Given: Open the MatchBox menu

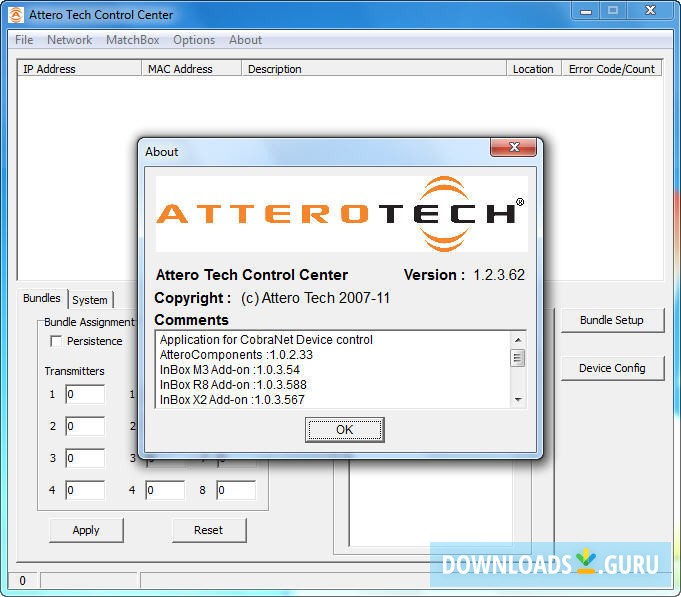Looking at the screenshot, I should tap(132, 40).
